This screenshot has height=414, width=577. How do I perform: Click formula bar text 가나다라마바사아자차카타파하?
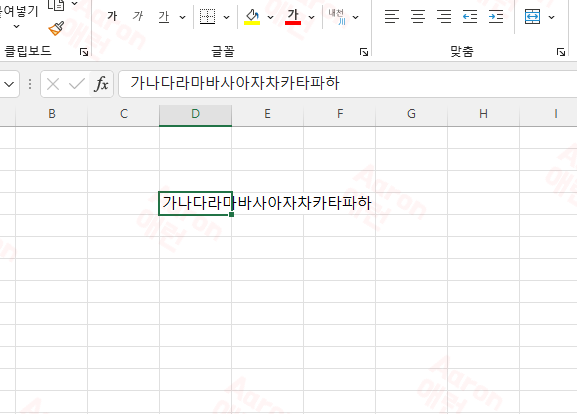(x=235, y=83)
